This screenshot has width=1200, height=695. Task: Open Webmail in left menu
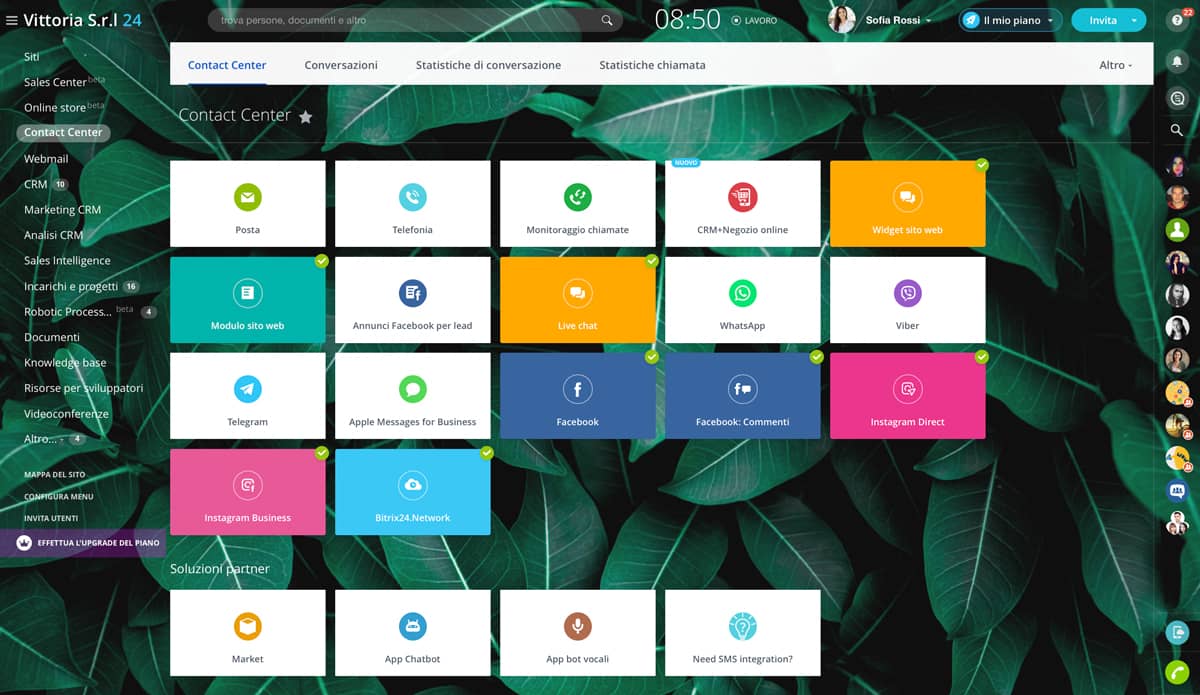coord(46,158)
